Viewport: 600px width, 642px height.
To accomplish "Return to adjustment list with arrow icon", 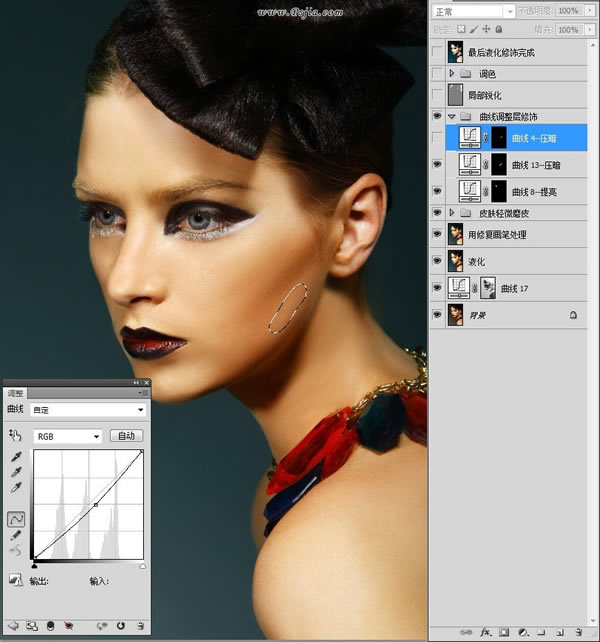I will pos(13,626).
